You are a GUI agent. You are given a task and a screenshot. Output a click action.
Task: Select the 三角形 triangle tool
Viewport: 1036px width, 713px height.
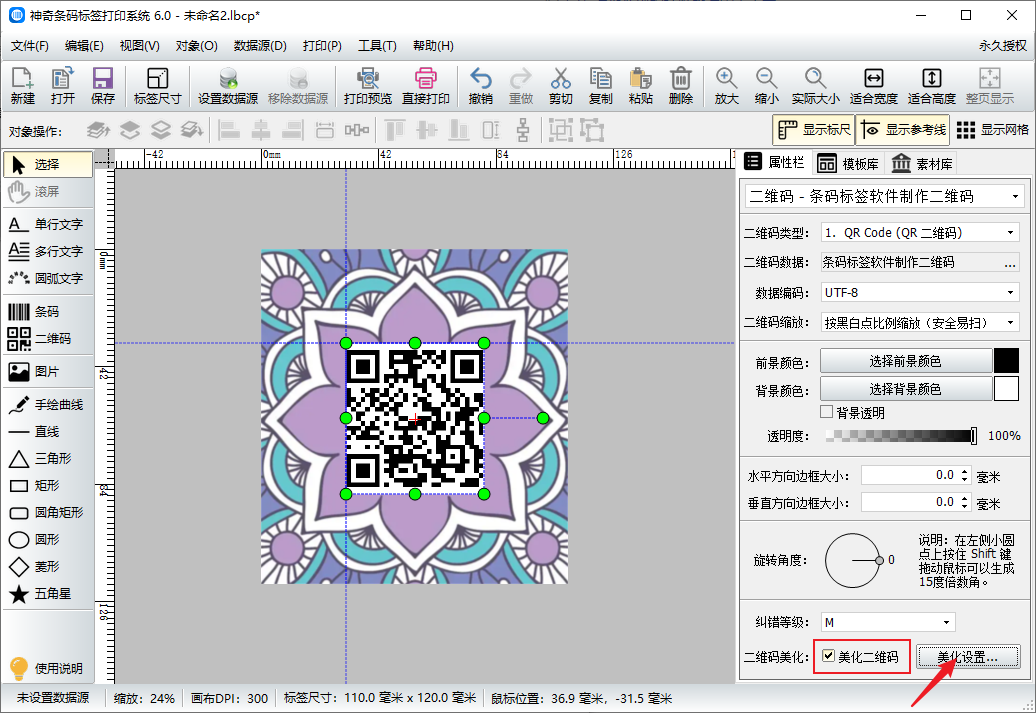[48, 459]
